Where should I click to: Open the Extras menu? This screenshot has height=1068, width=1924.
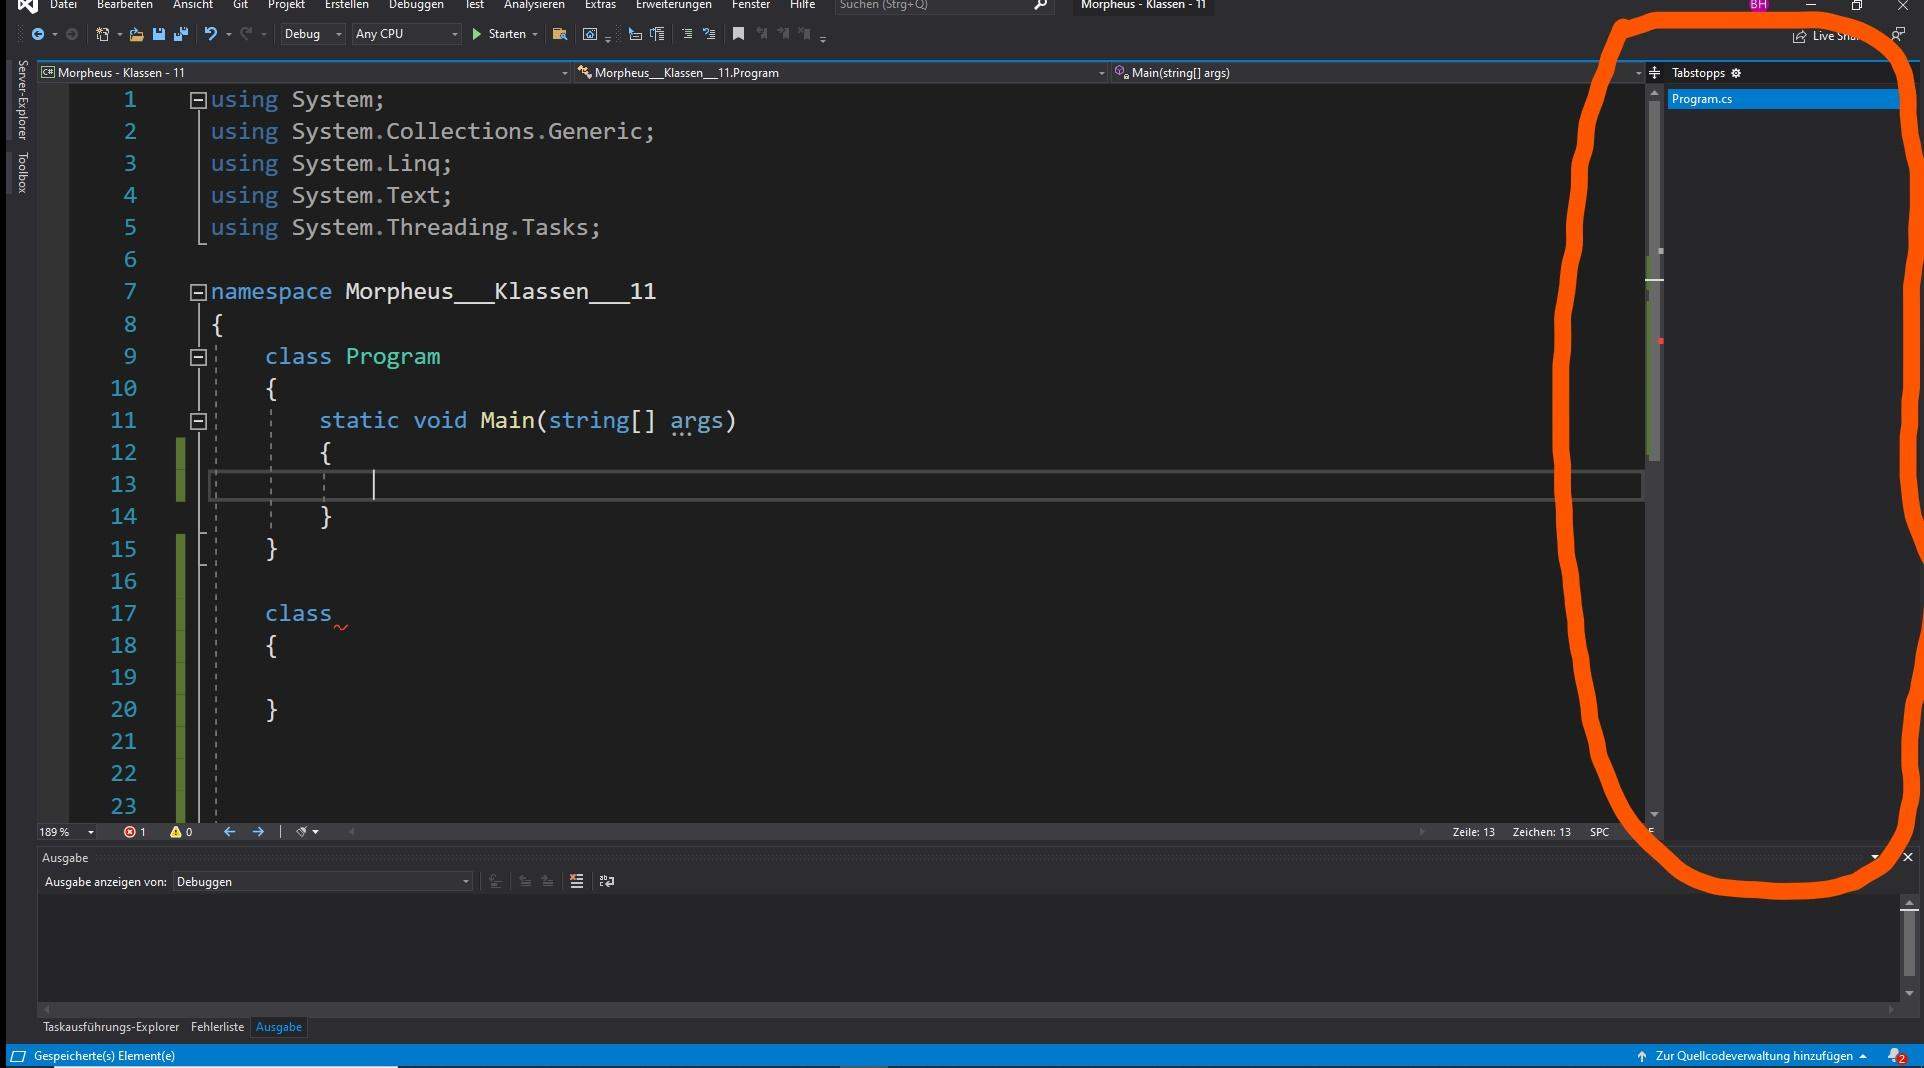[x=600, y=5]
